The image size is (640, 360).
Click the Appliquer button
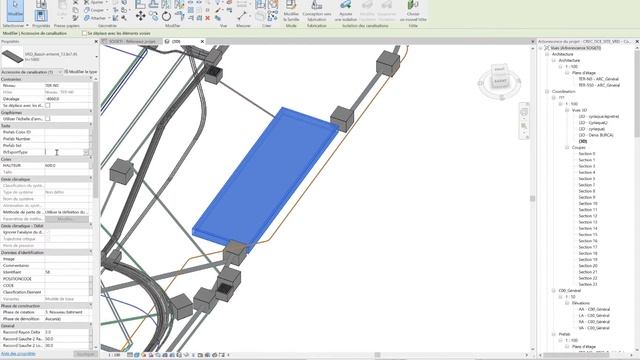85,354
